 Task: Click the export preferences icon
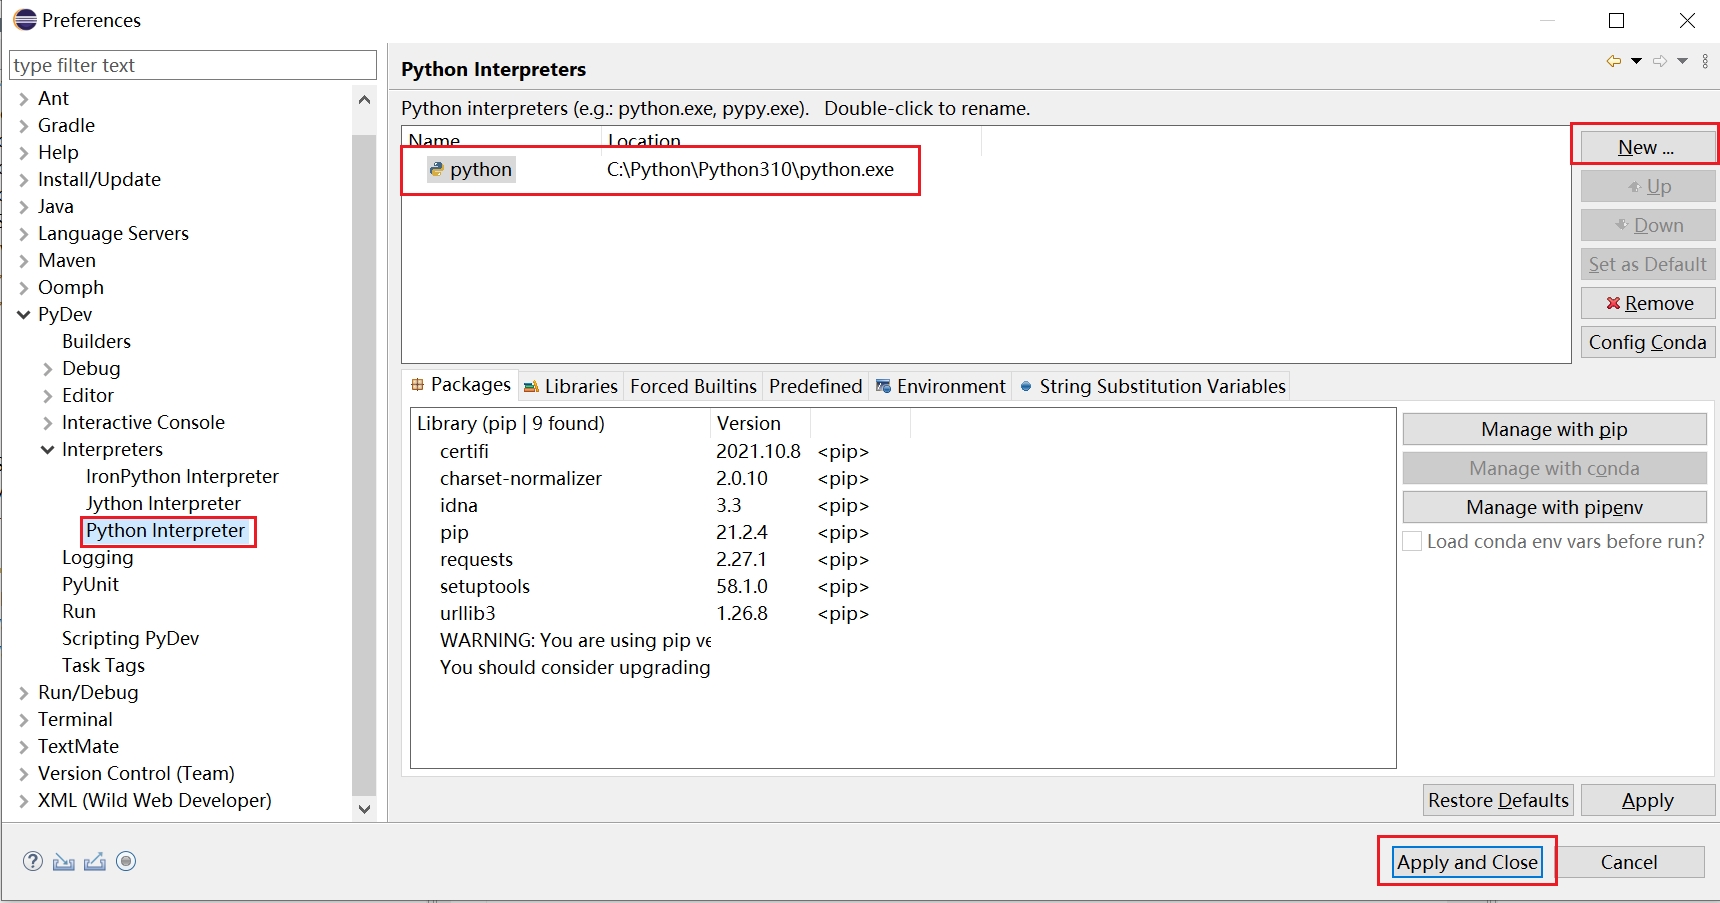point(95,861)
